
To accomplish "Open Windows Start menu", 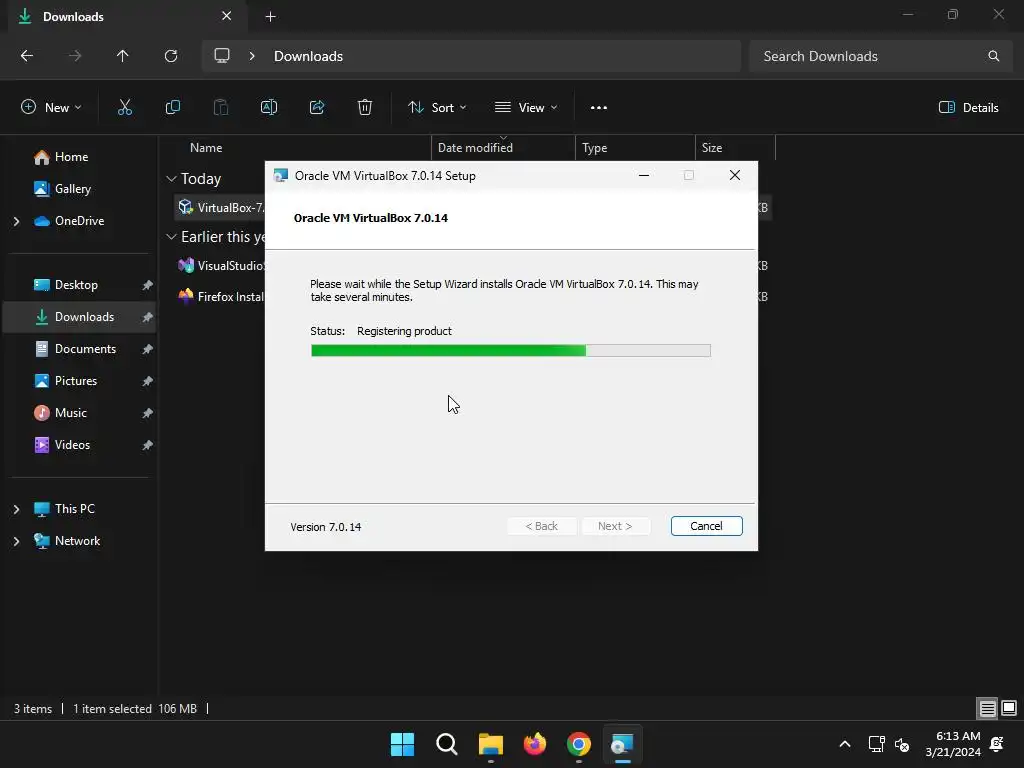I will [402, 744].
